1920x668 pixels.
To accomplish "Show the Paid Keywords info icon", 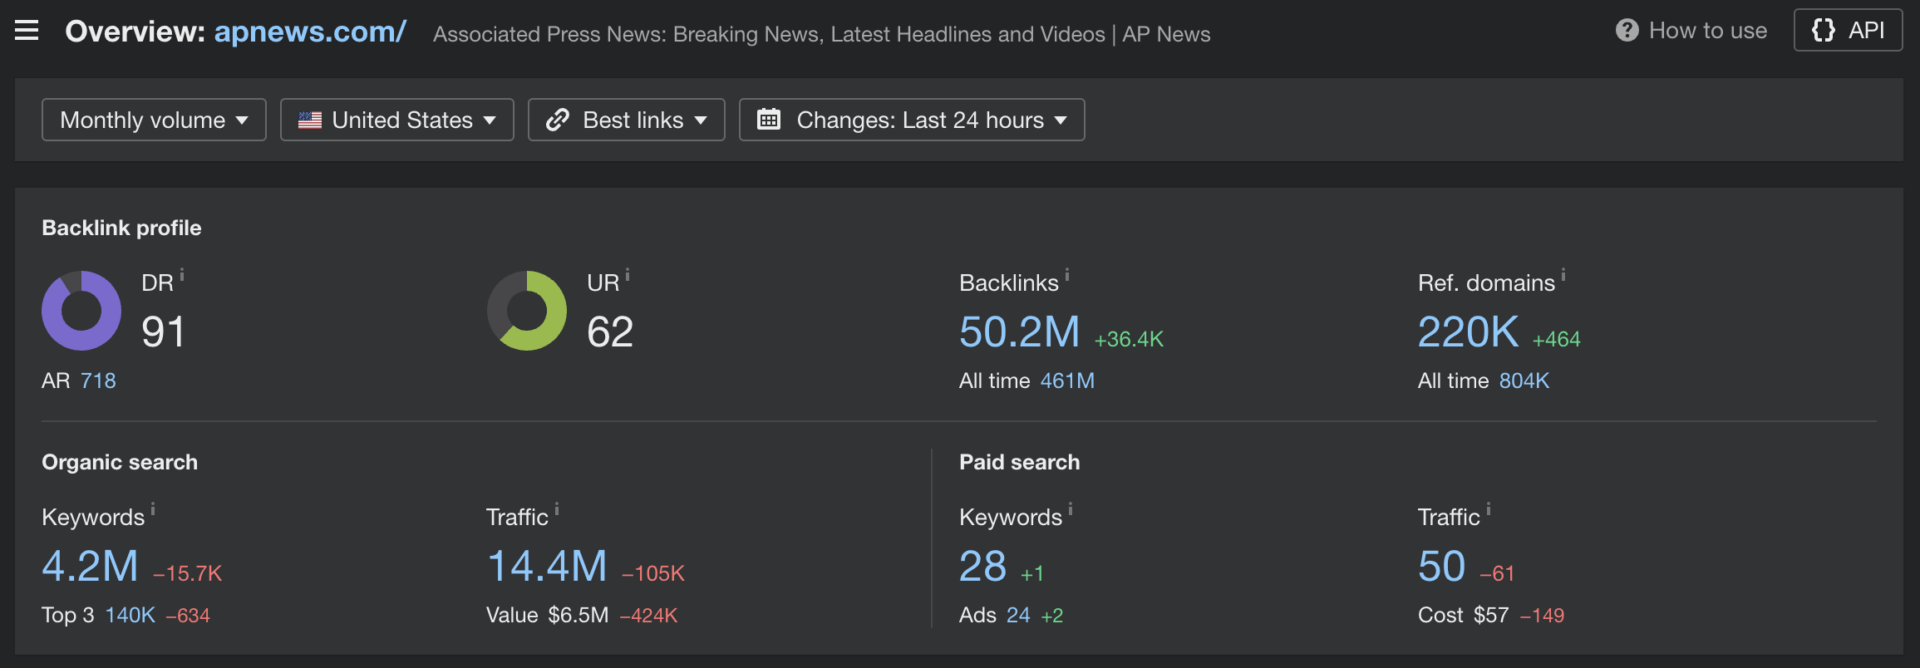I will pos(1070,509).
